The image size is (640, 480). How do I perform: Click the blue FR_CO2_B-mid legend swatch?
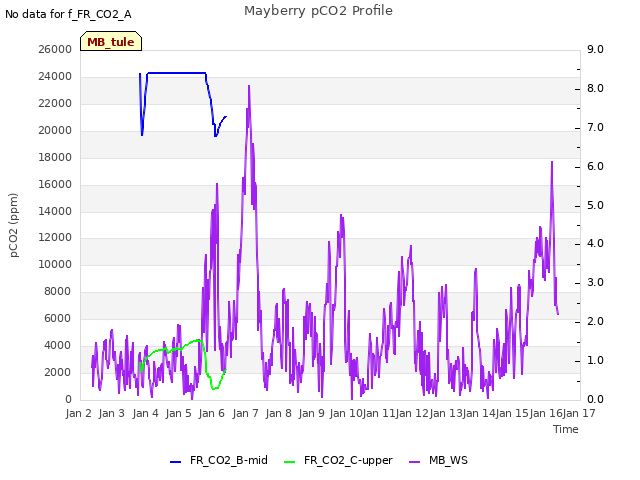point(176,462)
